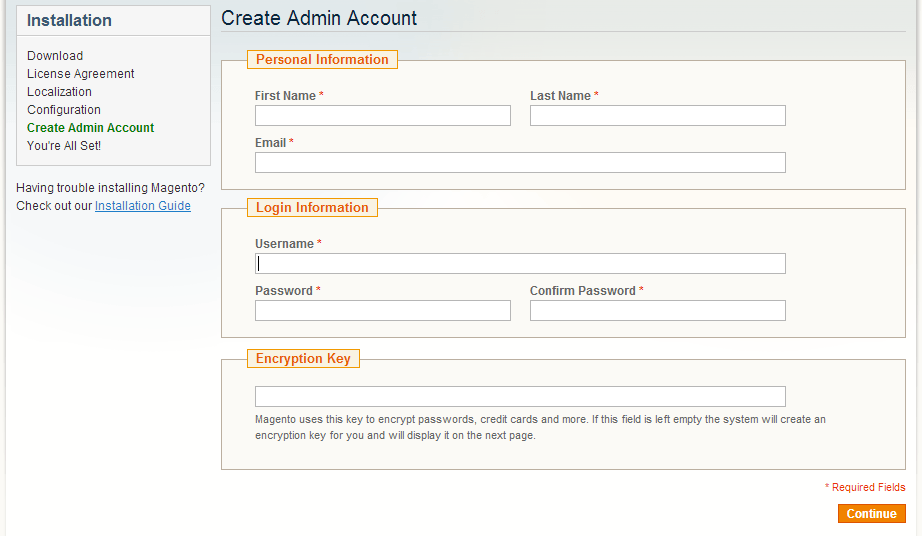This screenshot has width=922, height=536.
Task: Go to License Agreement step
Action: pyautogui.click(x=81, y=74)
